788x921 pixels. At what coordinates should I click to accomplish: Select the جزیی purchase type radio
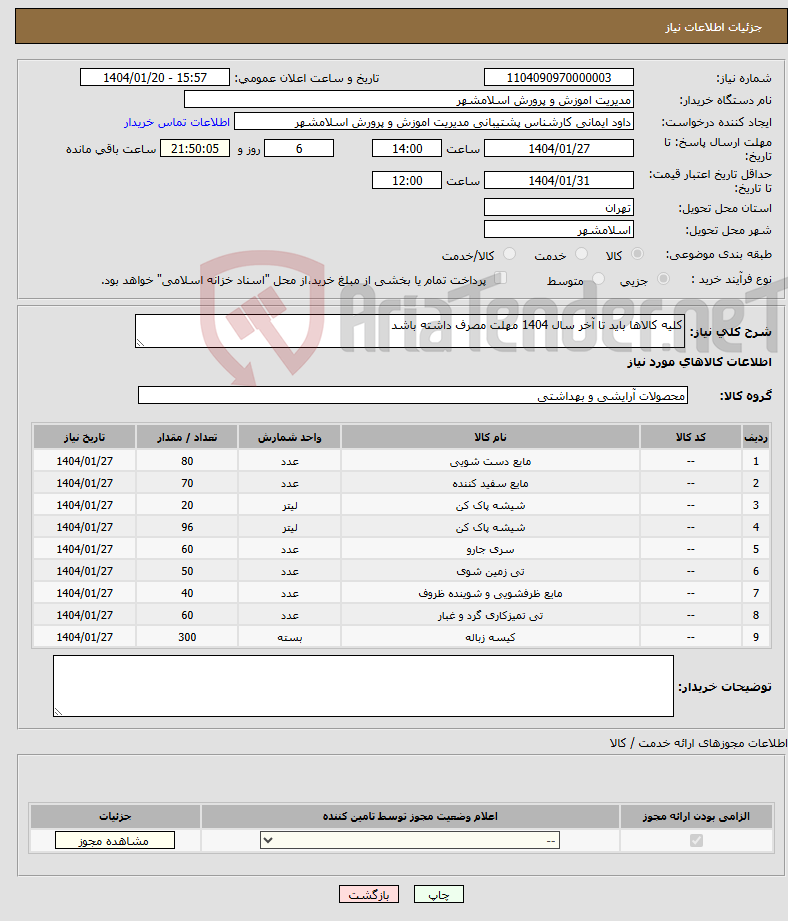coord(663,279)
